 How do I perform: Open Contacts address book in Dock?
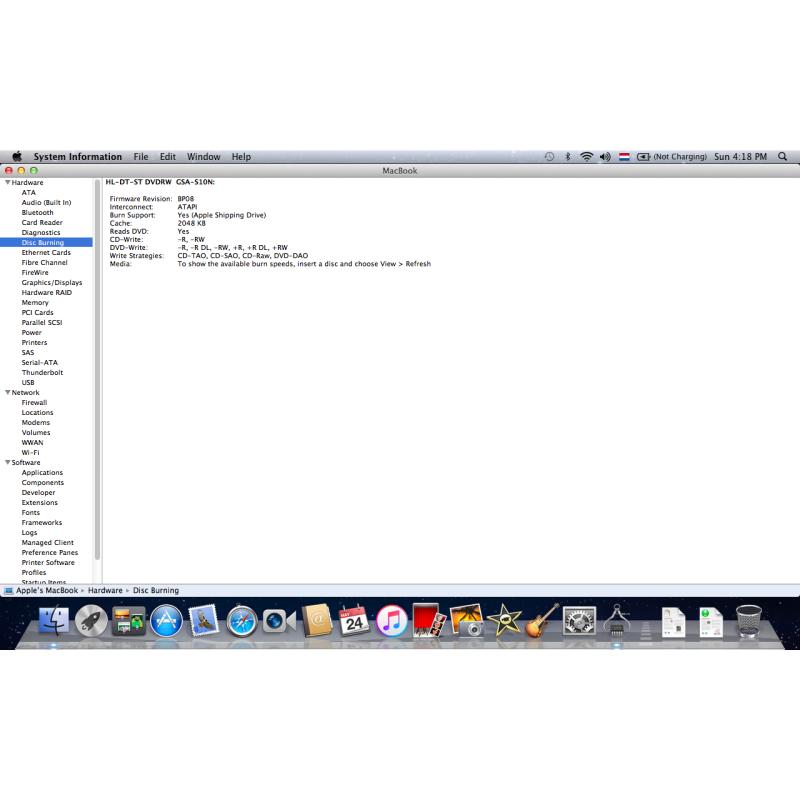pyautogui.click(x=317, y=620)
